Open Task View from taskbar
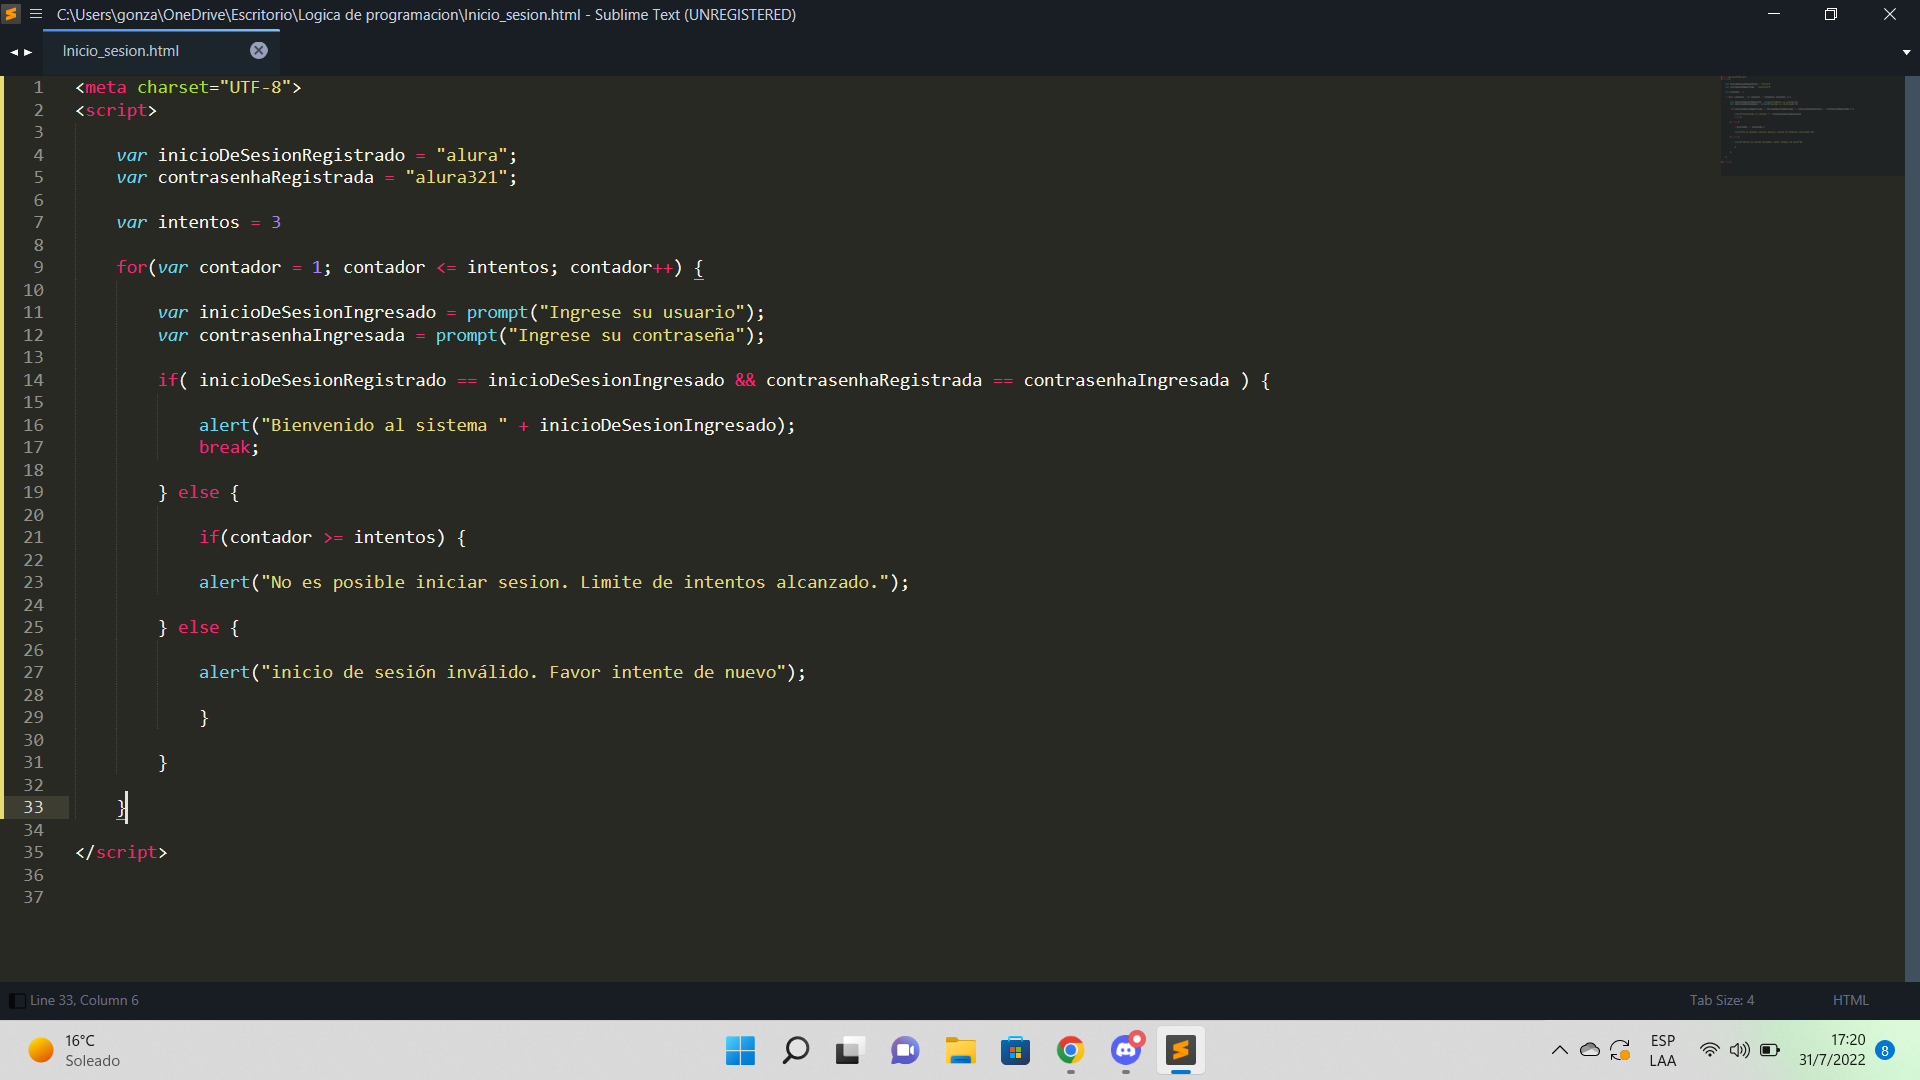 [x=849, y=1050]
